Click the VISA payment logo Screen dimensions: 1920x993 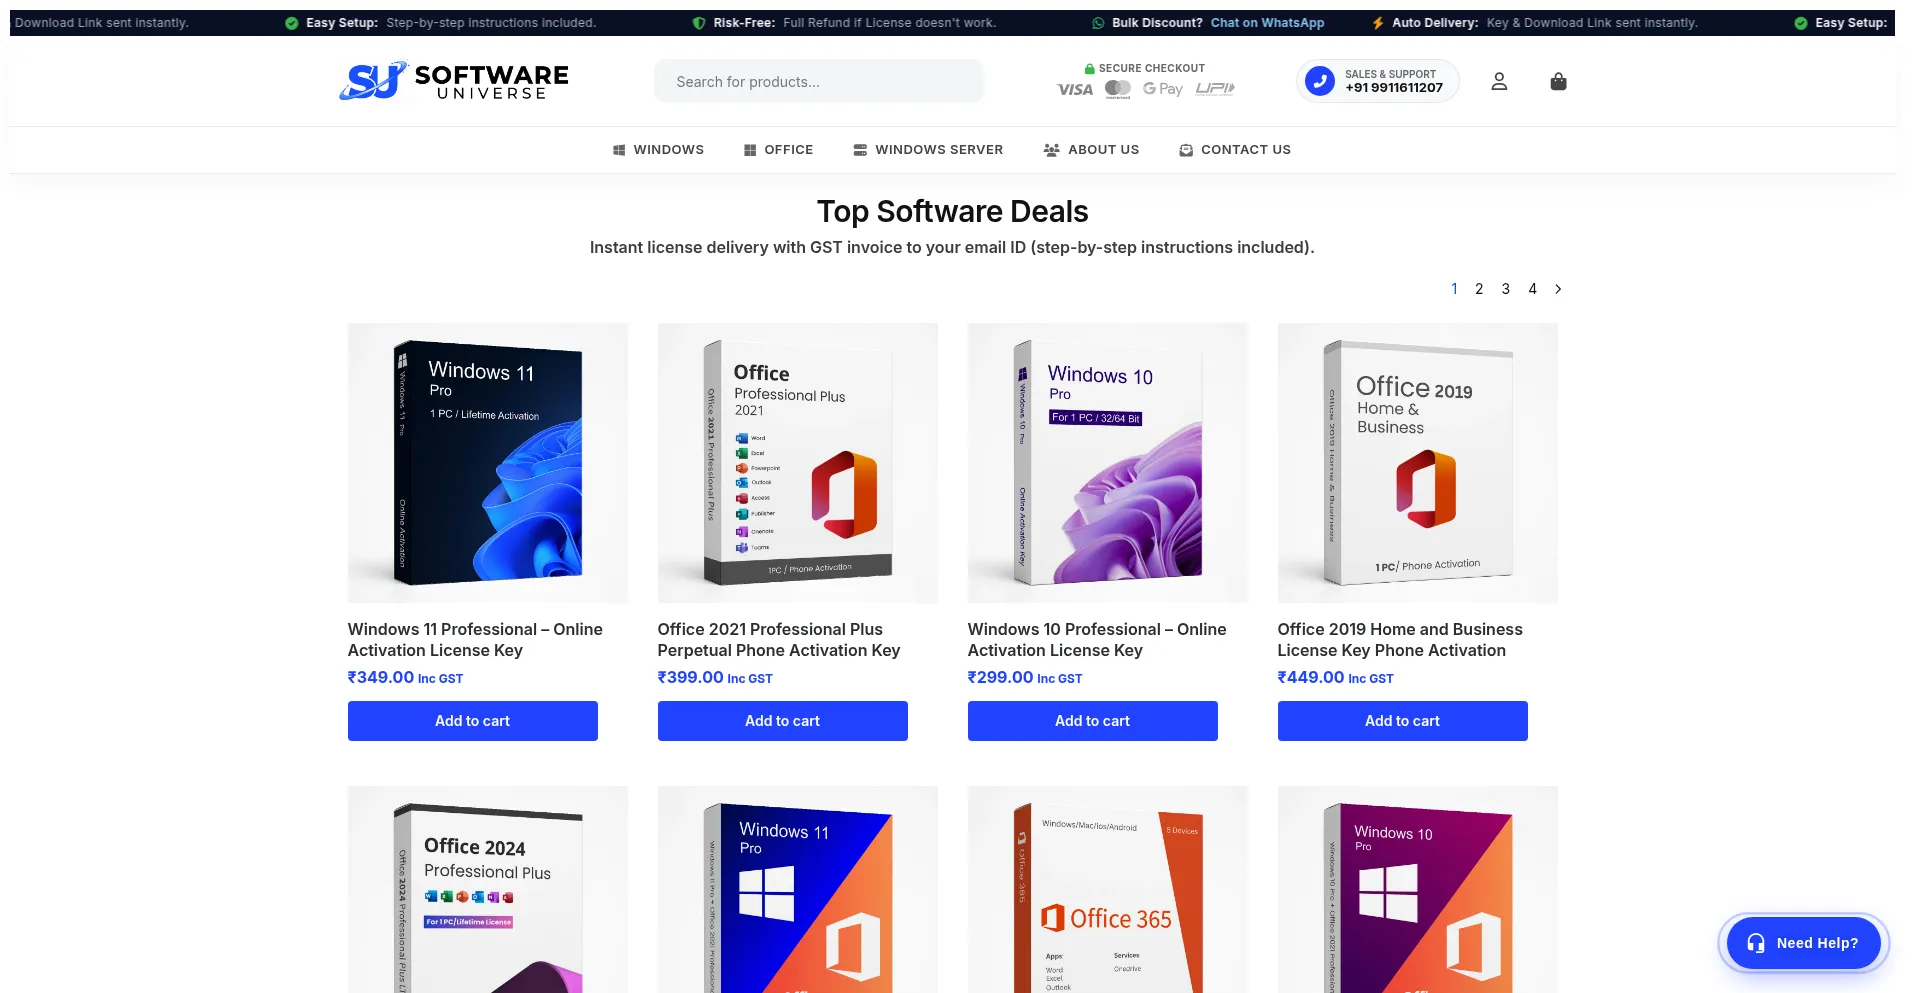1075,90
